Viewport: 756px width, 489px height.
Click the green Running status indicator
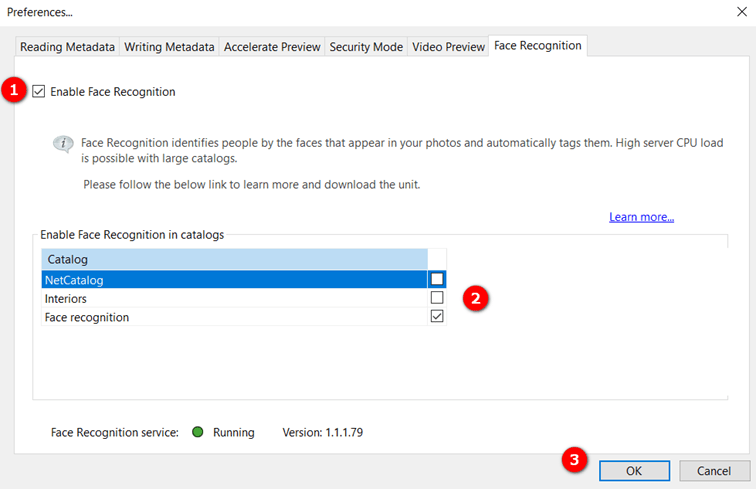pyautogui.click(x=197, y=432)
